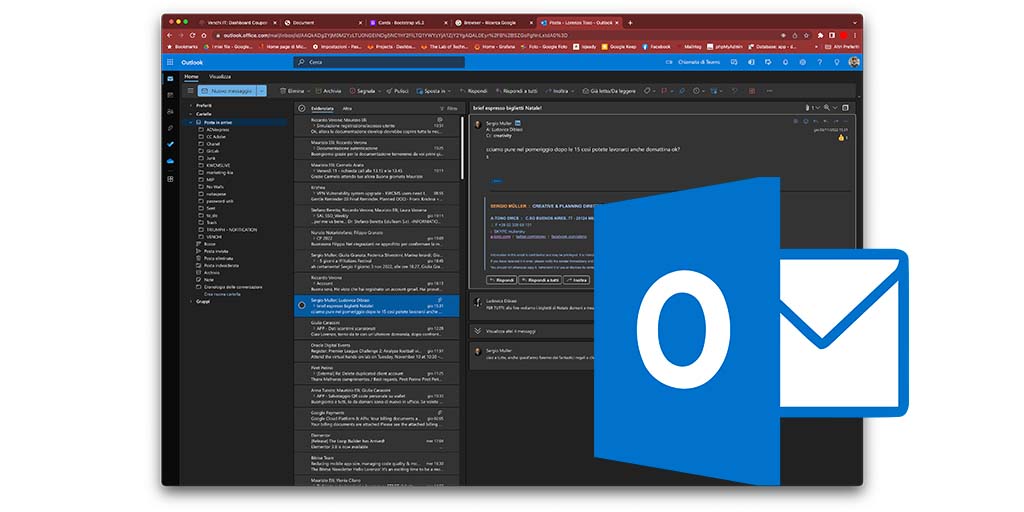Click the Pulisci sweep button
The height and width of the screenshot is (512, 1024).
pyautogui.click(x=398, y=91)
